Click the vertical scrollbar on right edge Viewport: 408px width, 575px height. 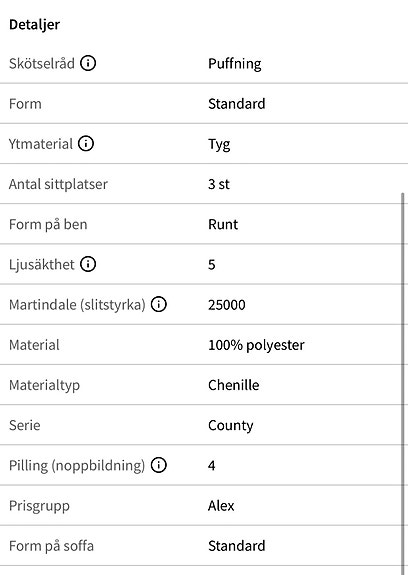coord(403,383)
